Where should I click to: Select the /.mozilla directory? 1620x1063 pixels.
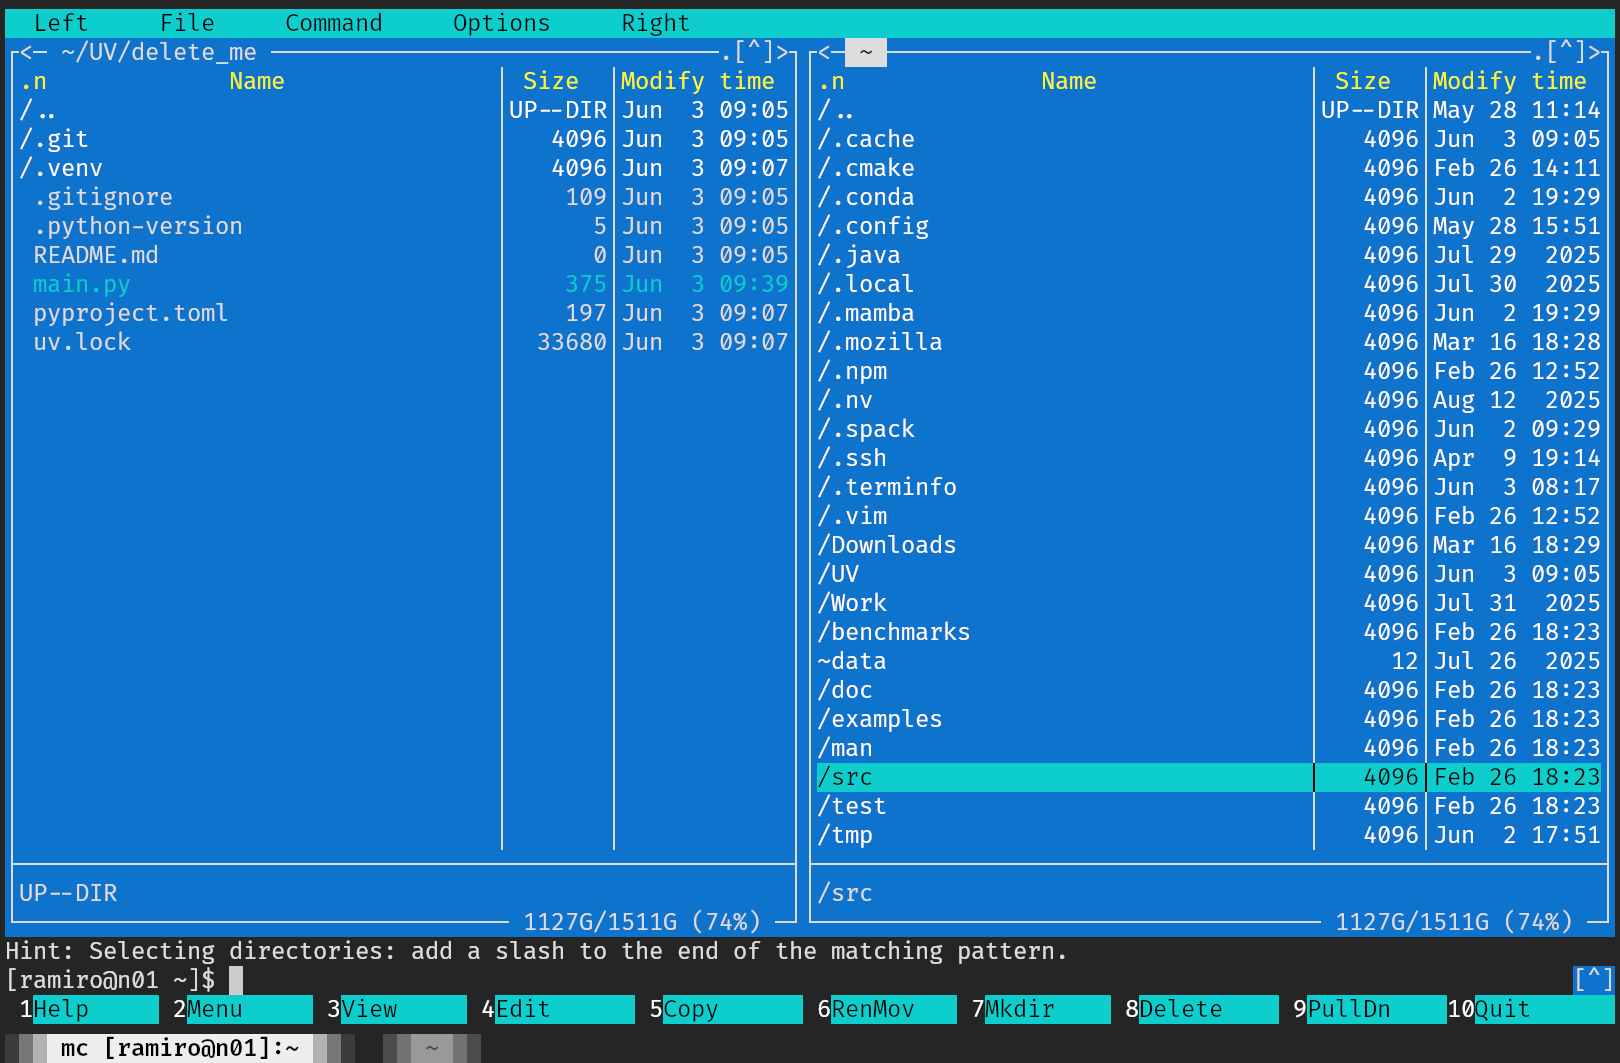pos(1209,342)
